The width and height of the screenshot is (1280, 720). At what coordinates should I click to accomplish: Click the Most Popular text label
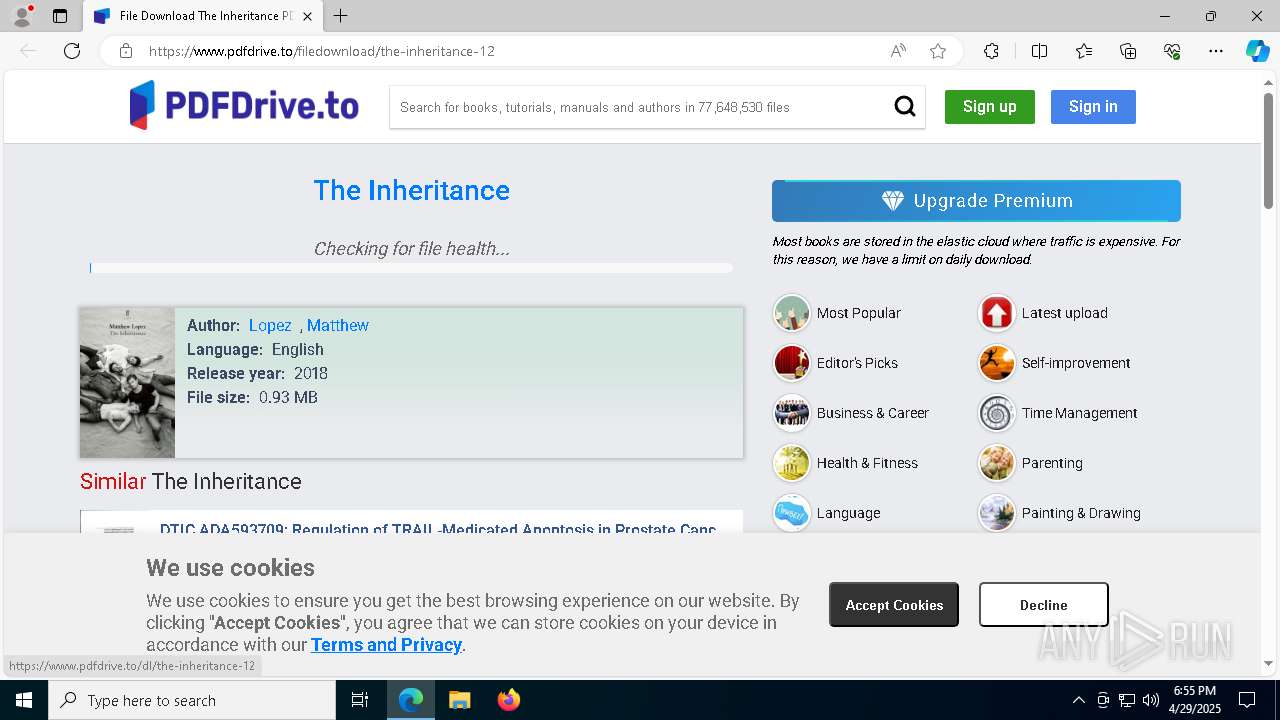tap(859, 313)
